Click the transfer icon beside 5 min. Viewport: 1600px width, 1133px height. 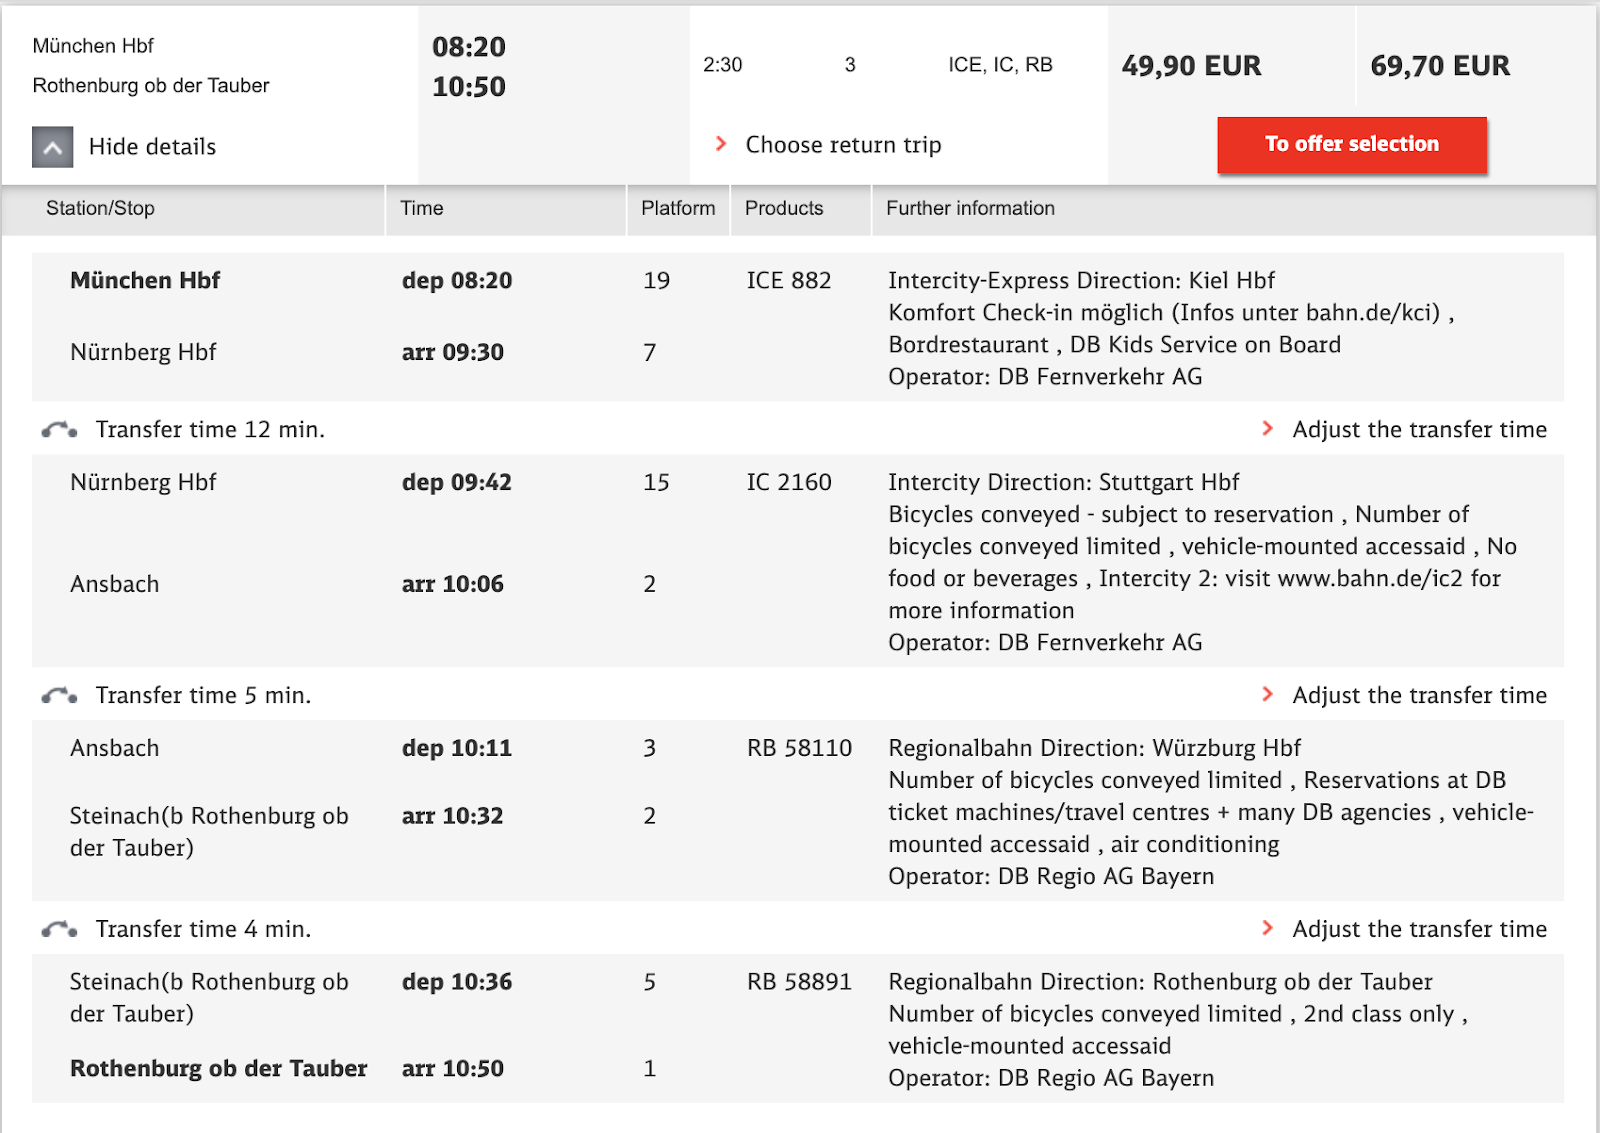coord(59,696)
